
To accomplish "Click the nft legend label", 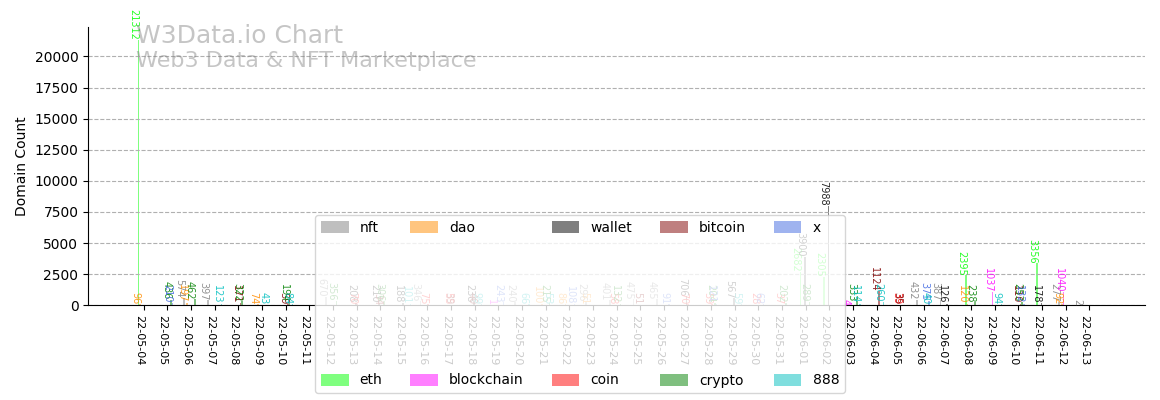I will click(x=369, y=227).
